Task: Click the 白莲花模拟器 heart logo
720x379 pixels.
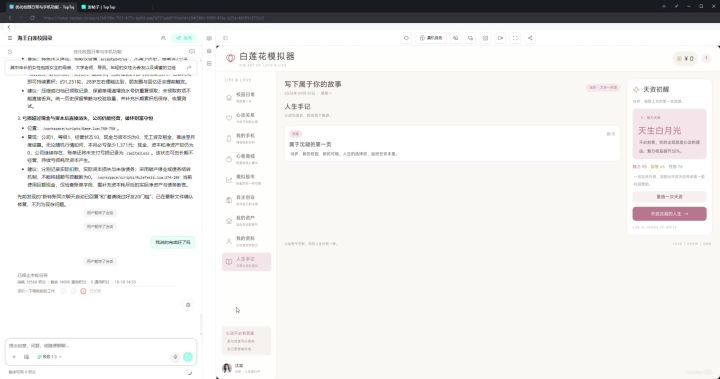Action: point(231,58)
